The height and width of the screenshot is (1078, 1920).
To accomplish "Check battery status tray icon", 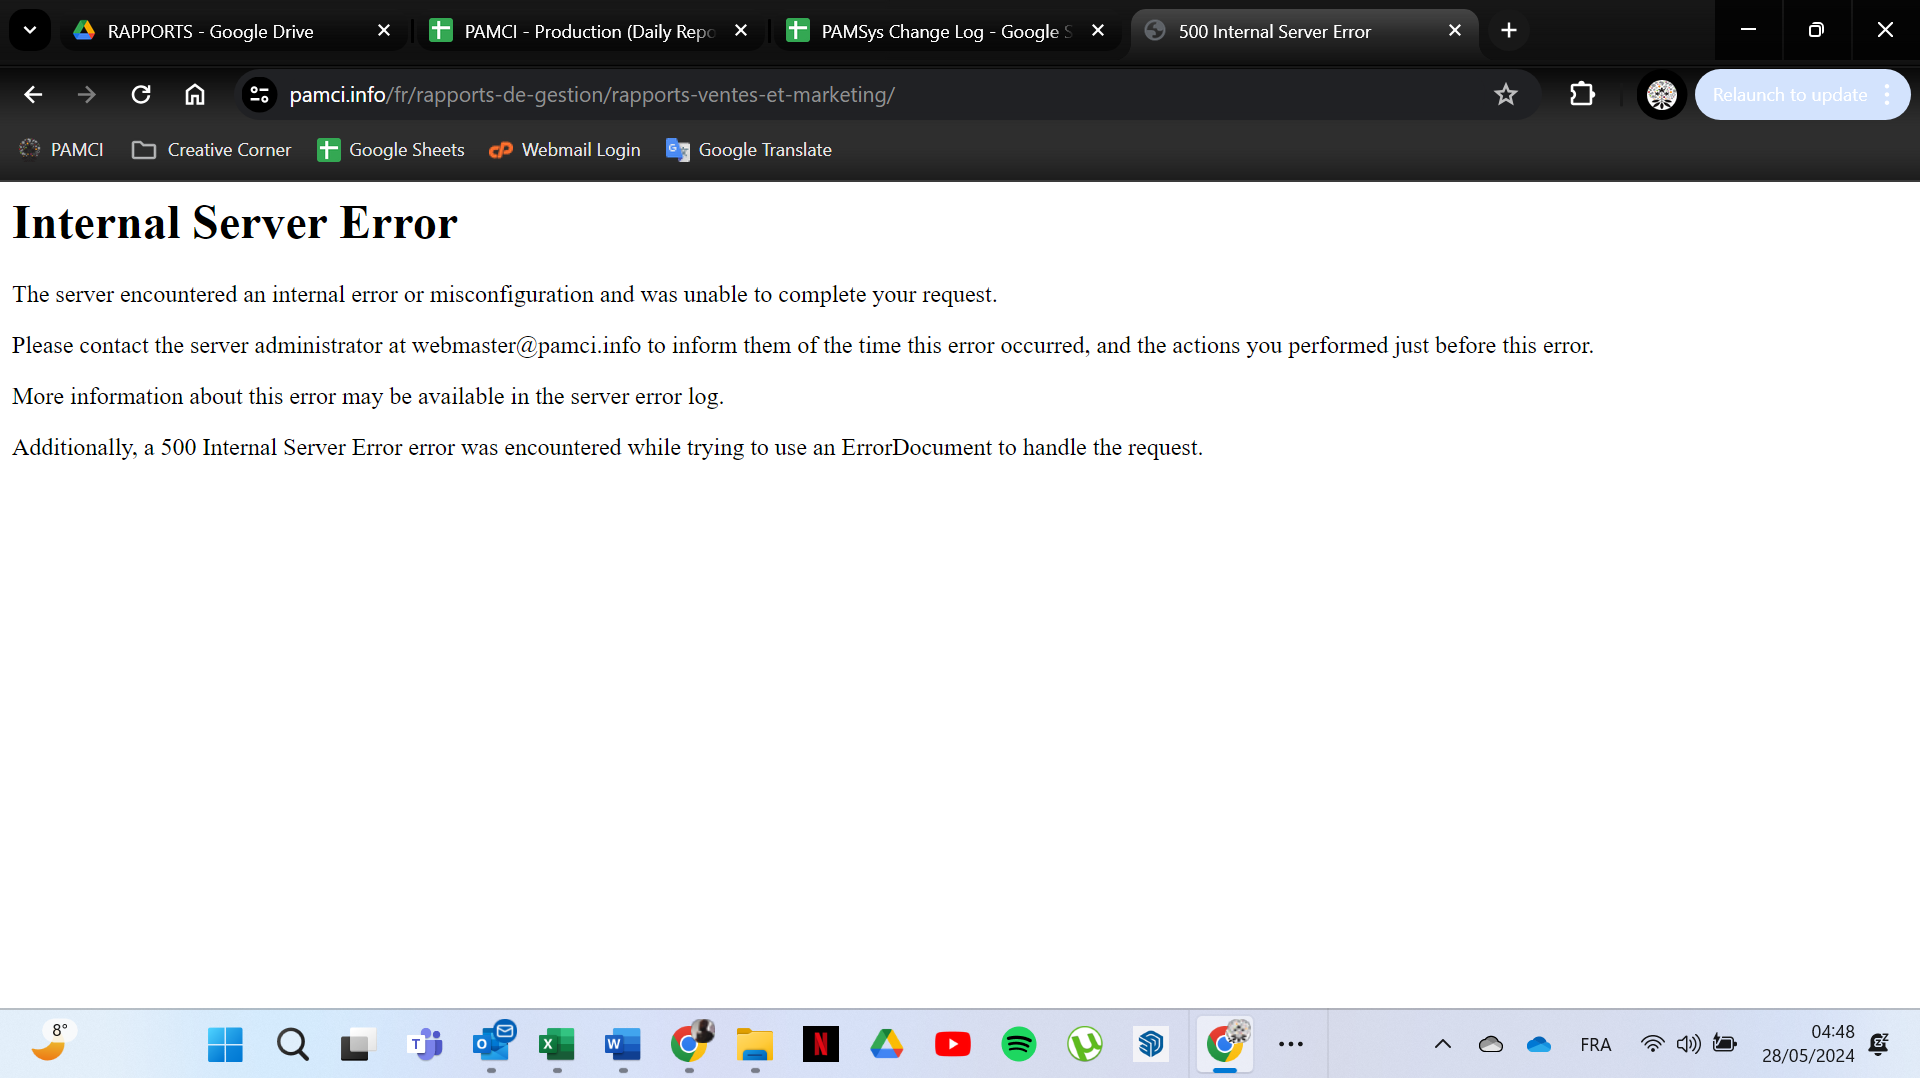I will pyautogui.click(x=1725, y=1044).
